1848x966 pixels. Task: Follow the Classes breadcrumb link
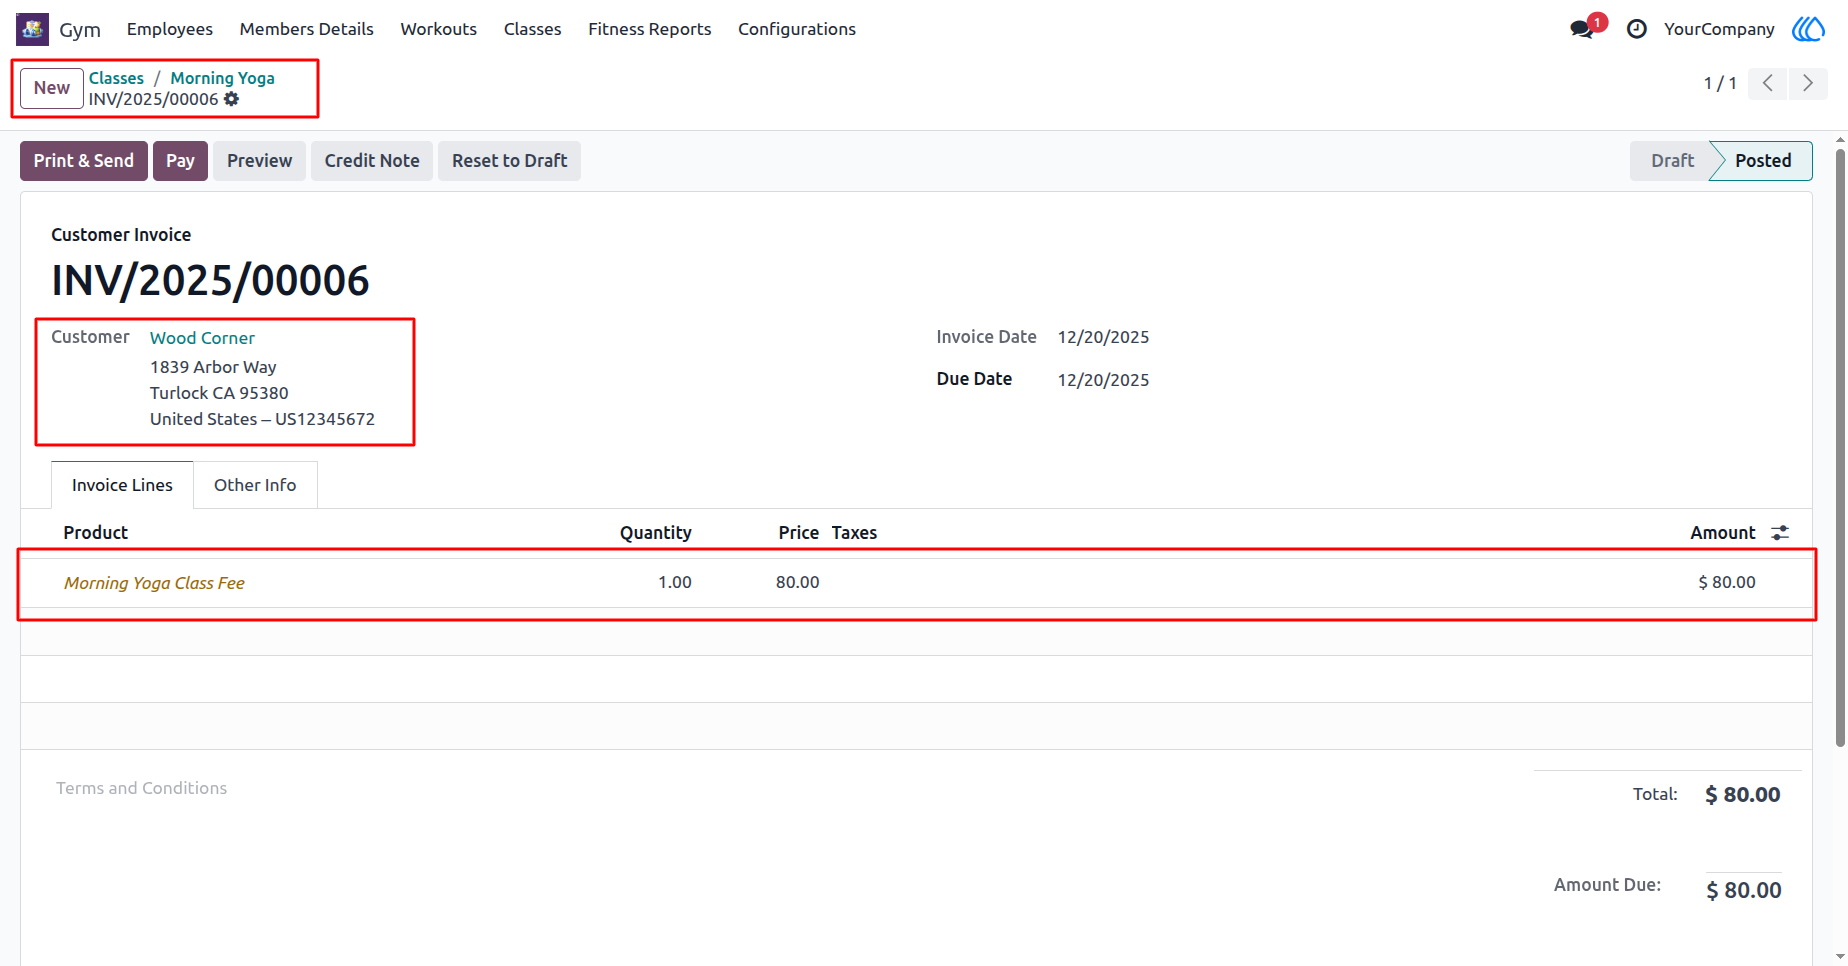click(x=116, y=78)
